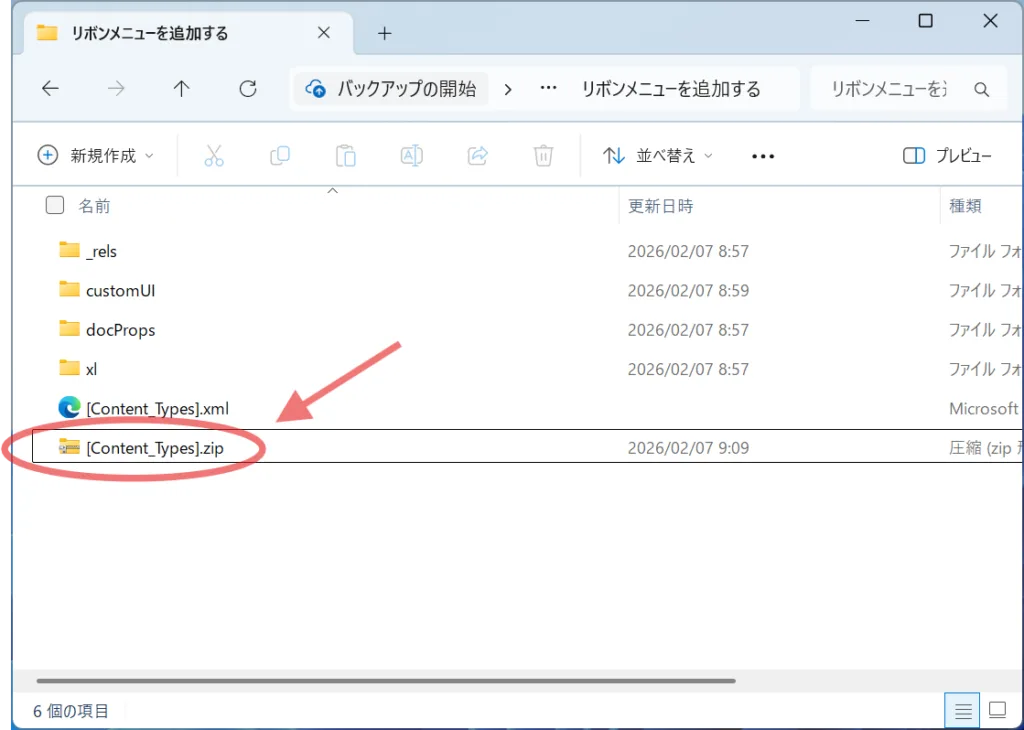Select the Cut tool icon

[213, 156]
